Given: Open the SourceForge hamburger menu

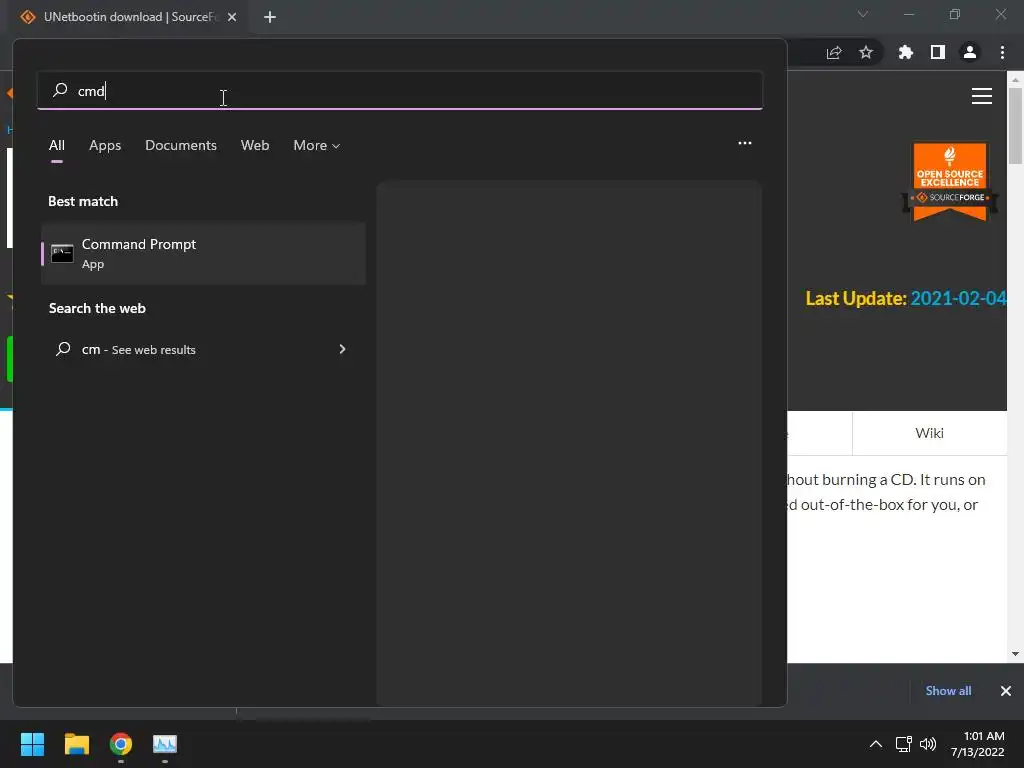Looking at the screenshot, I should (x=982, y=96).
